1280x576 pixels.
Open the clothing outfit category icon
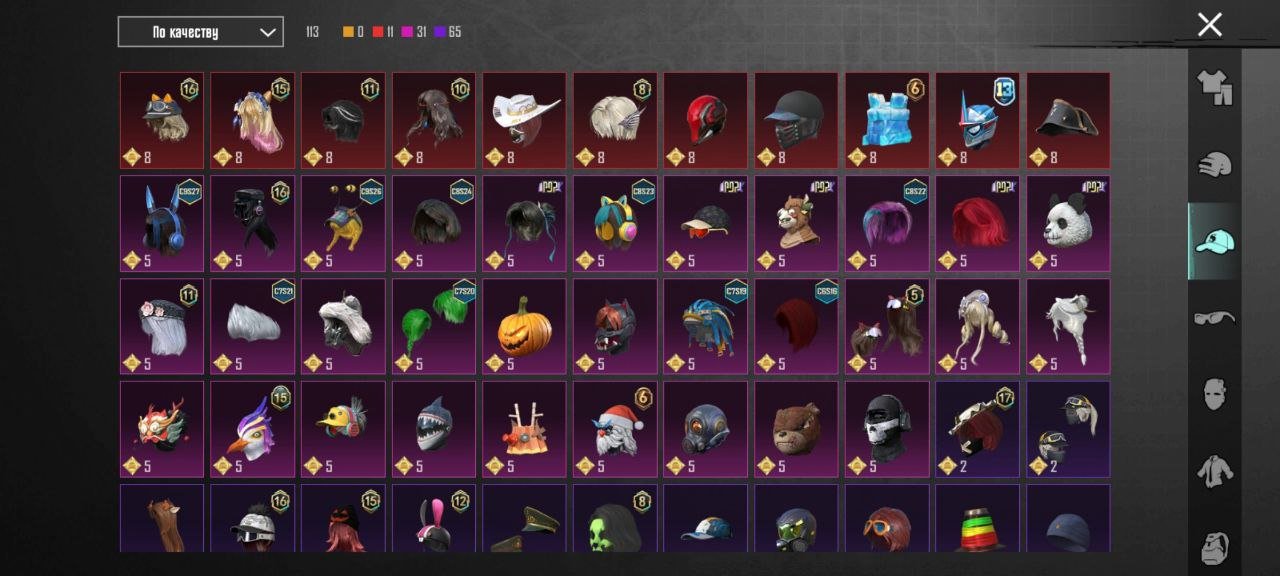coord(1214,89)
